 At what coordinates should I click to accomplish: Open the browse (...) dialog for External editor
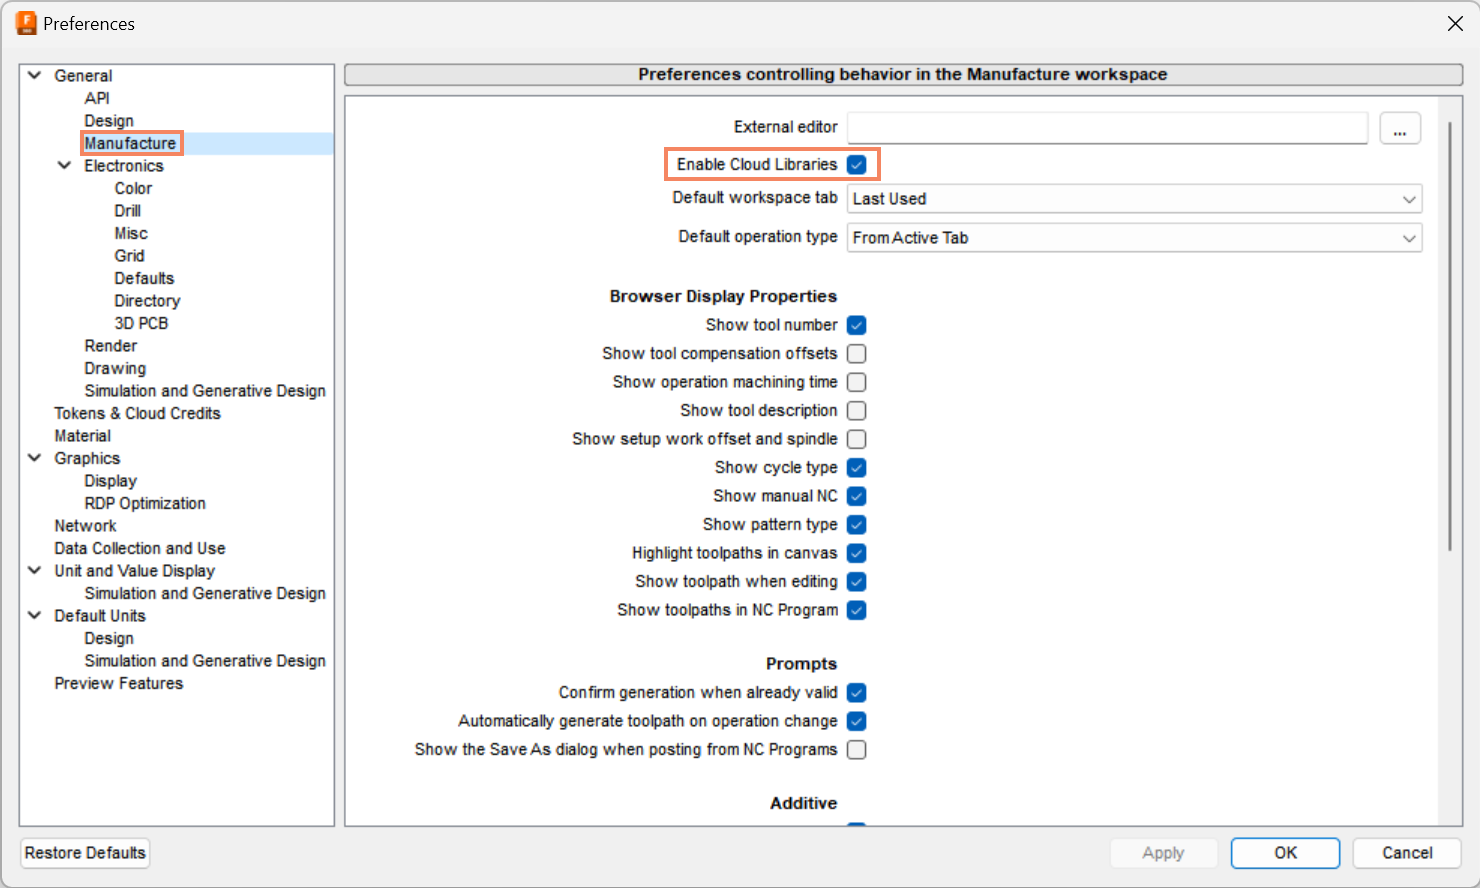coord(1400,128)
